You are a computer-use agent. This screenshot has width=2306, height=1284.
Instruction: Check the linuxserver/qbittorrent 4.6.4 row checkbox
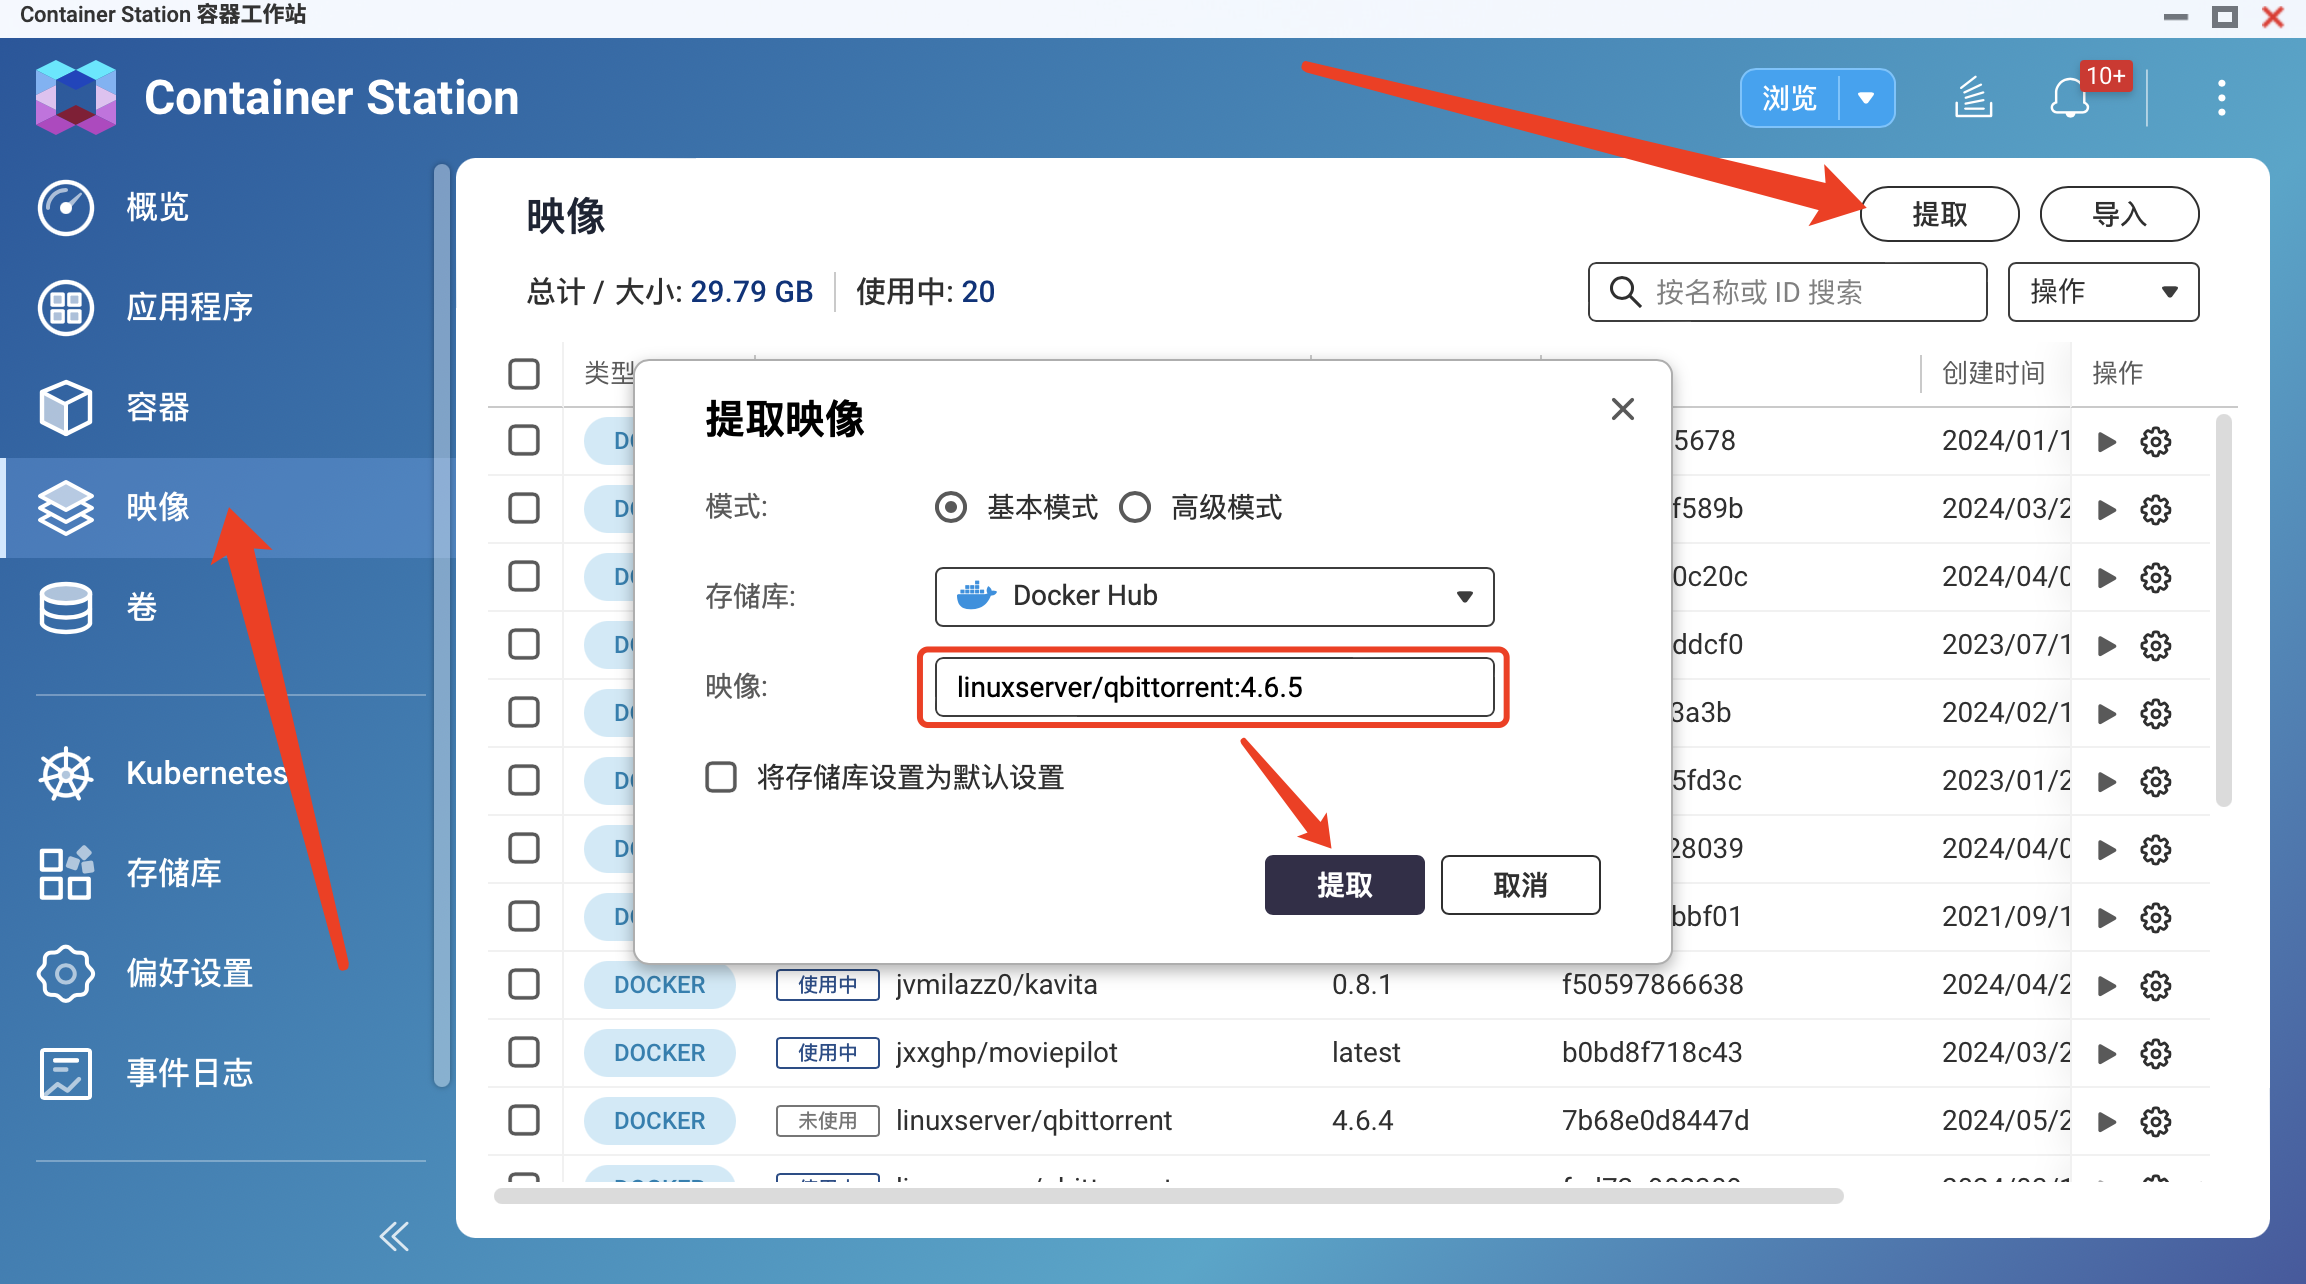523,1120
